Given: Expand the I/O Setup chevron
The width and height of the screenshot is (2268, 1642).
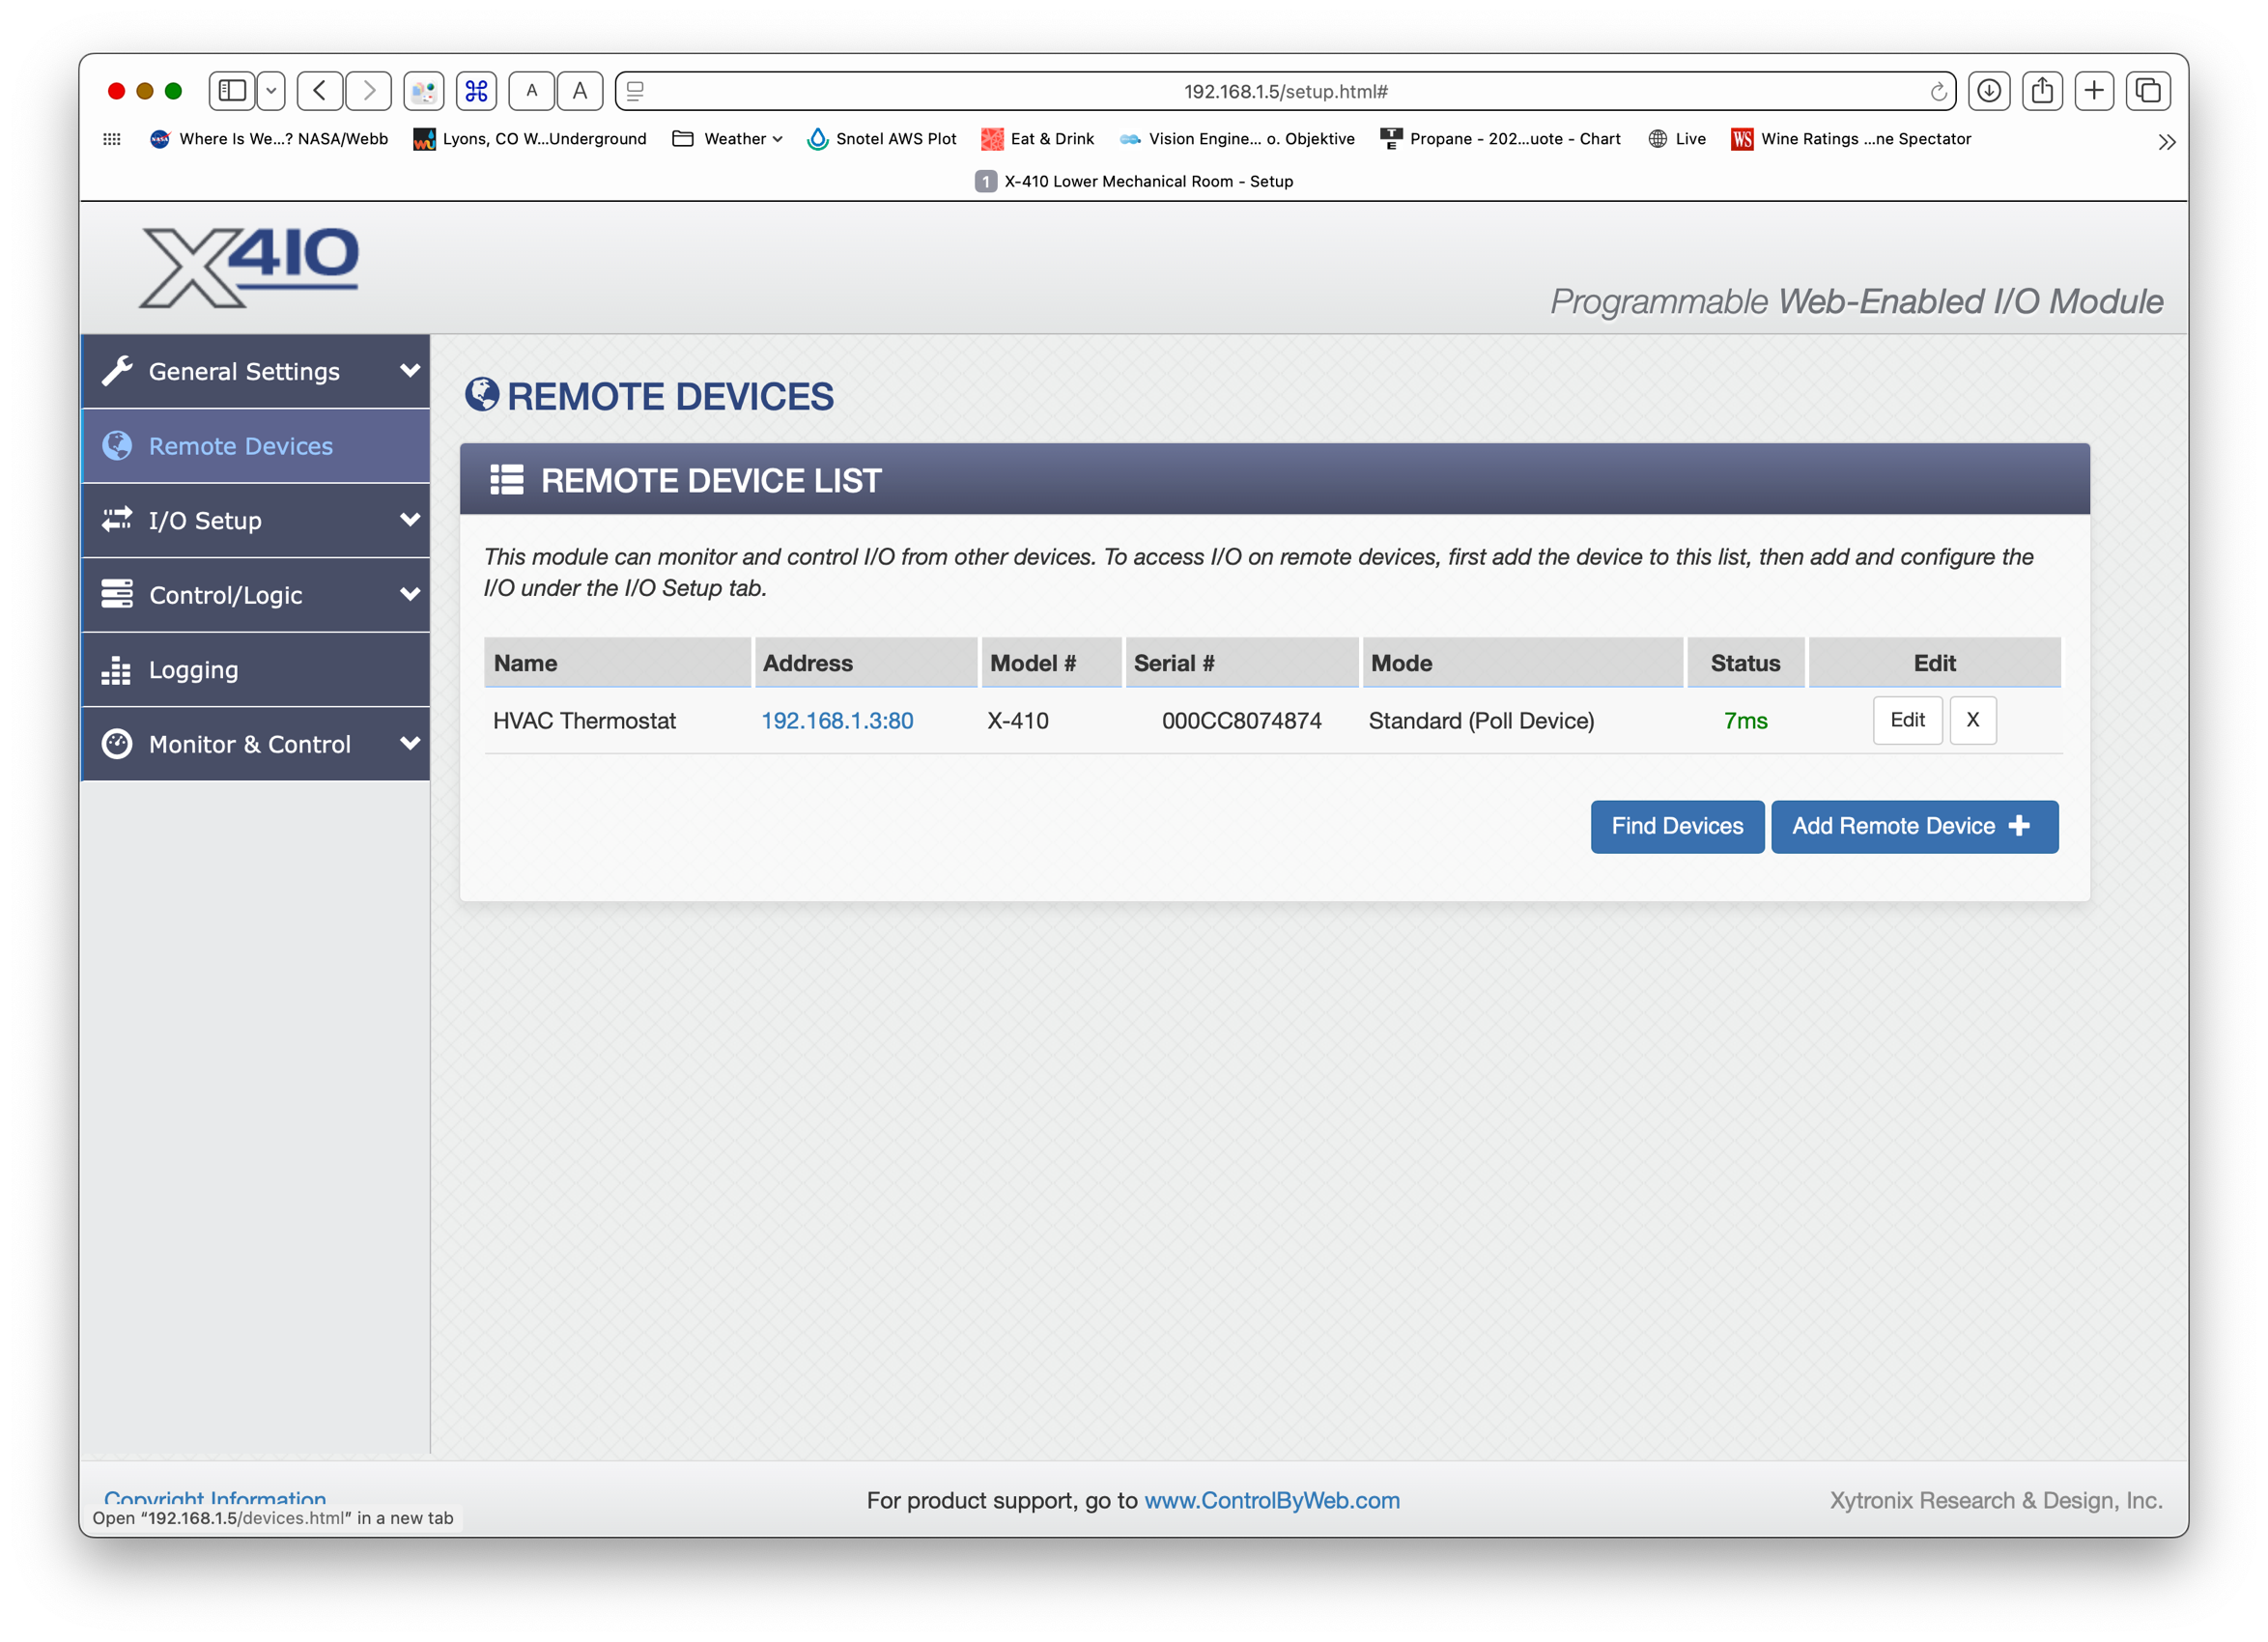Looking at the screenshot, I should tap(410, 519).
